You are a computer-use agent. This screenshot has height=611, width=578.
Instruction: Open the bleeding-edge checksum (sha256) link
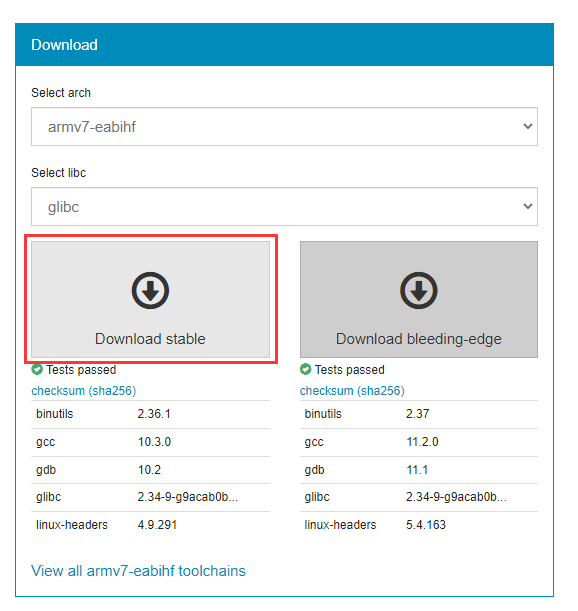click(x=352, y=390)
